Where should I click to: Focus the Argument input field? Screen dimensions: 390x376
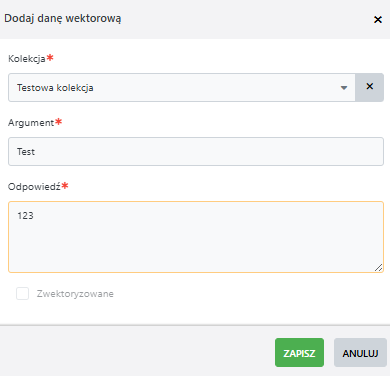point(196,151)
